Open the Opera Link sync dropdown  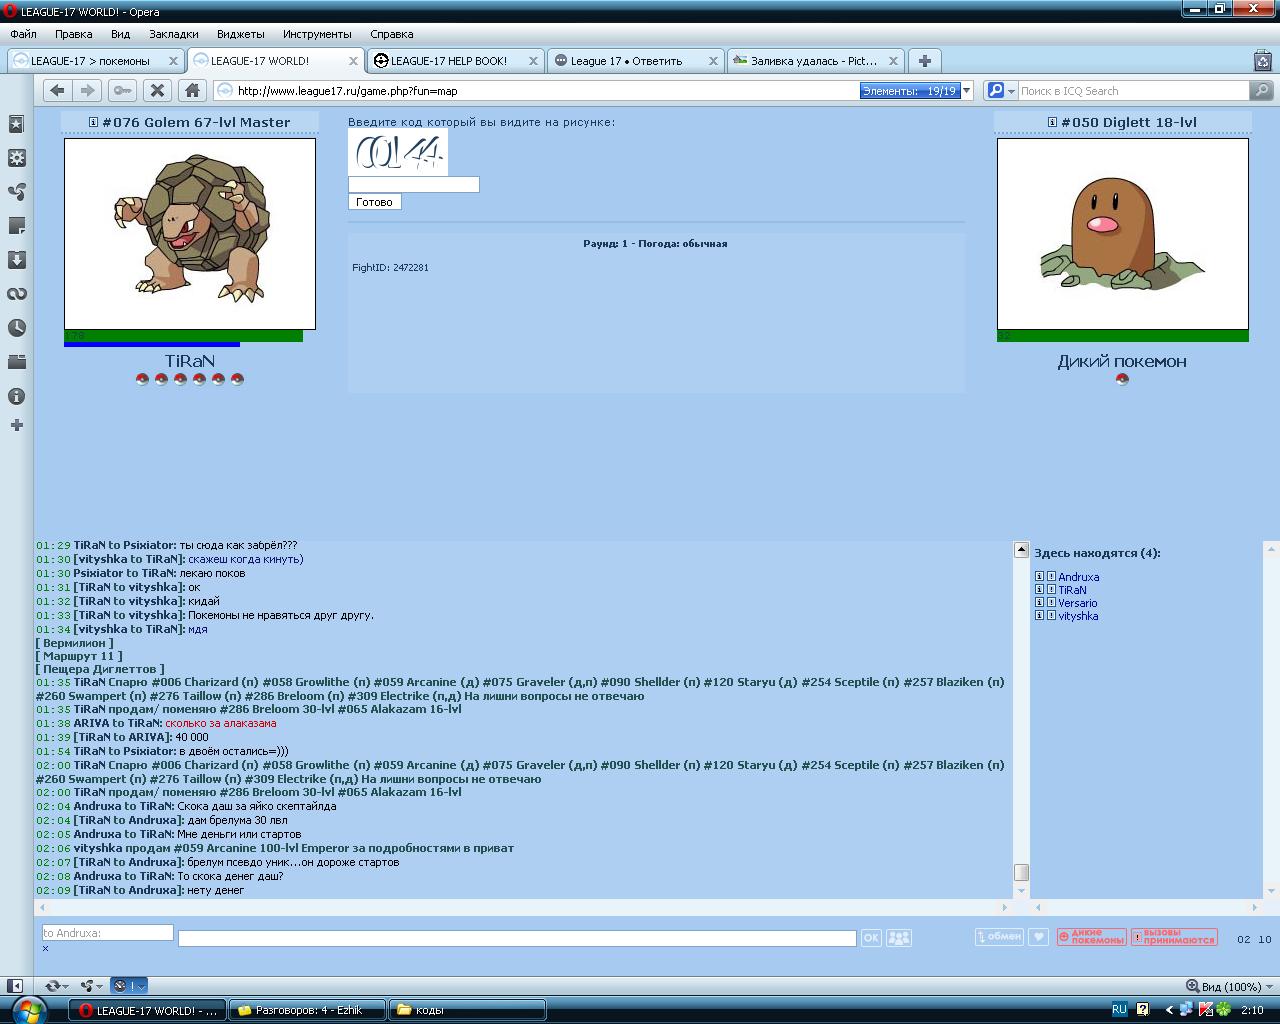click(59, 986)
